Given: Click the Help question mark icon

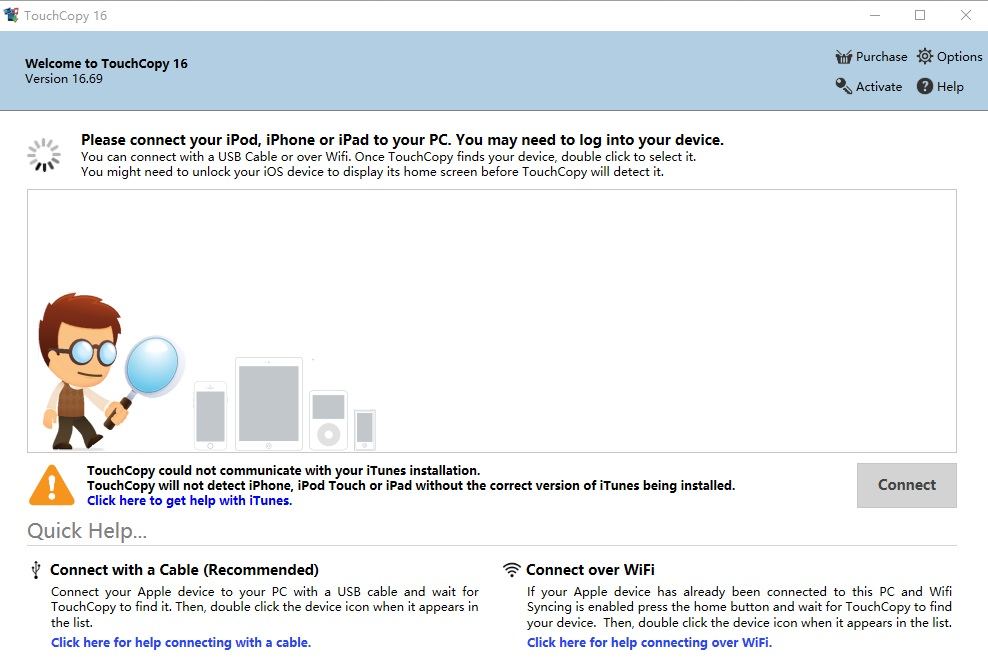Looking at the screenshot, I should (924, 86).
